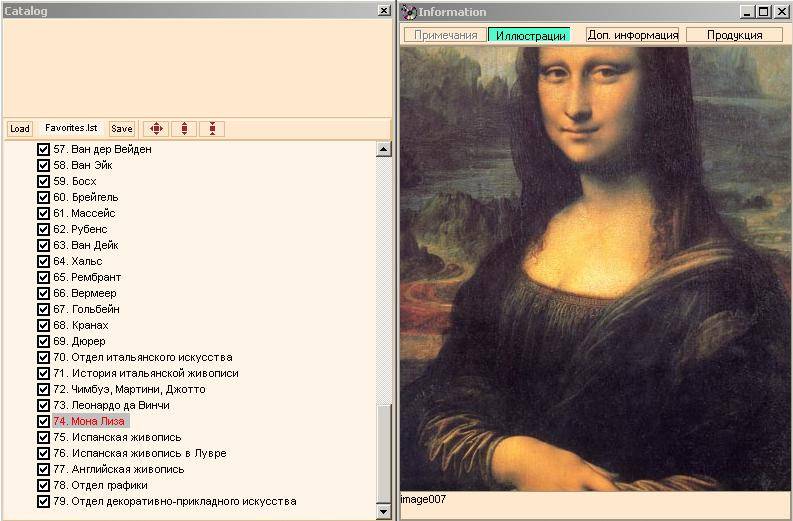Viewport: 793px width, 521px height.
Task: Select 71. История итальянской живописи
Action: [146, 373]
